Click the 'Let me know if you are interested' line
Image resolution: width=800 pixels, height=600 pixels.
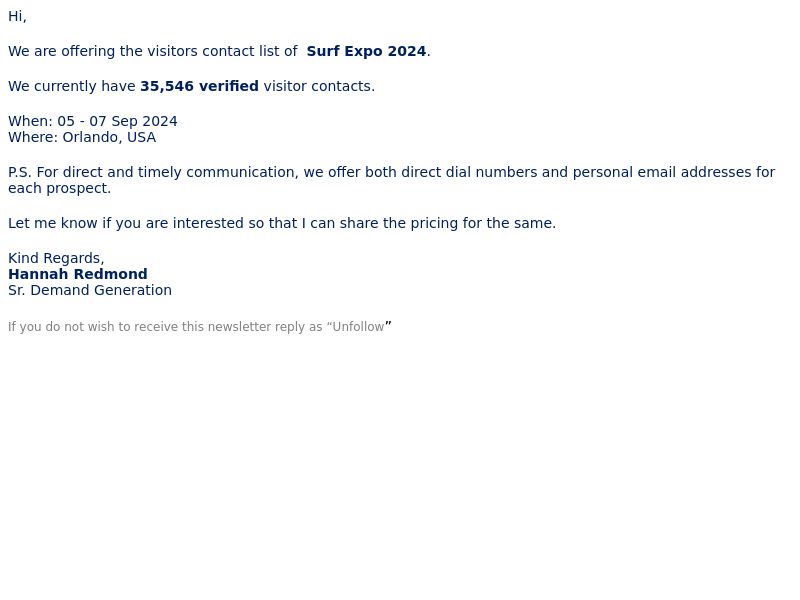tap(282, 223)
